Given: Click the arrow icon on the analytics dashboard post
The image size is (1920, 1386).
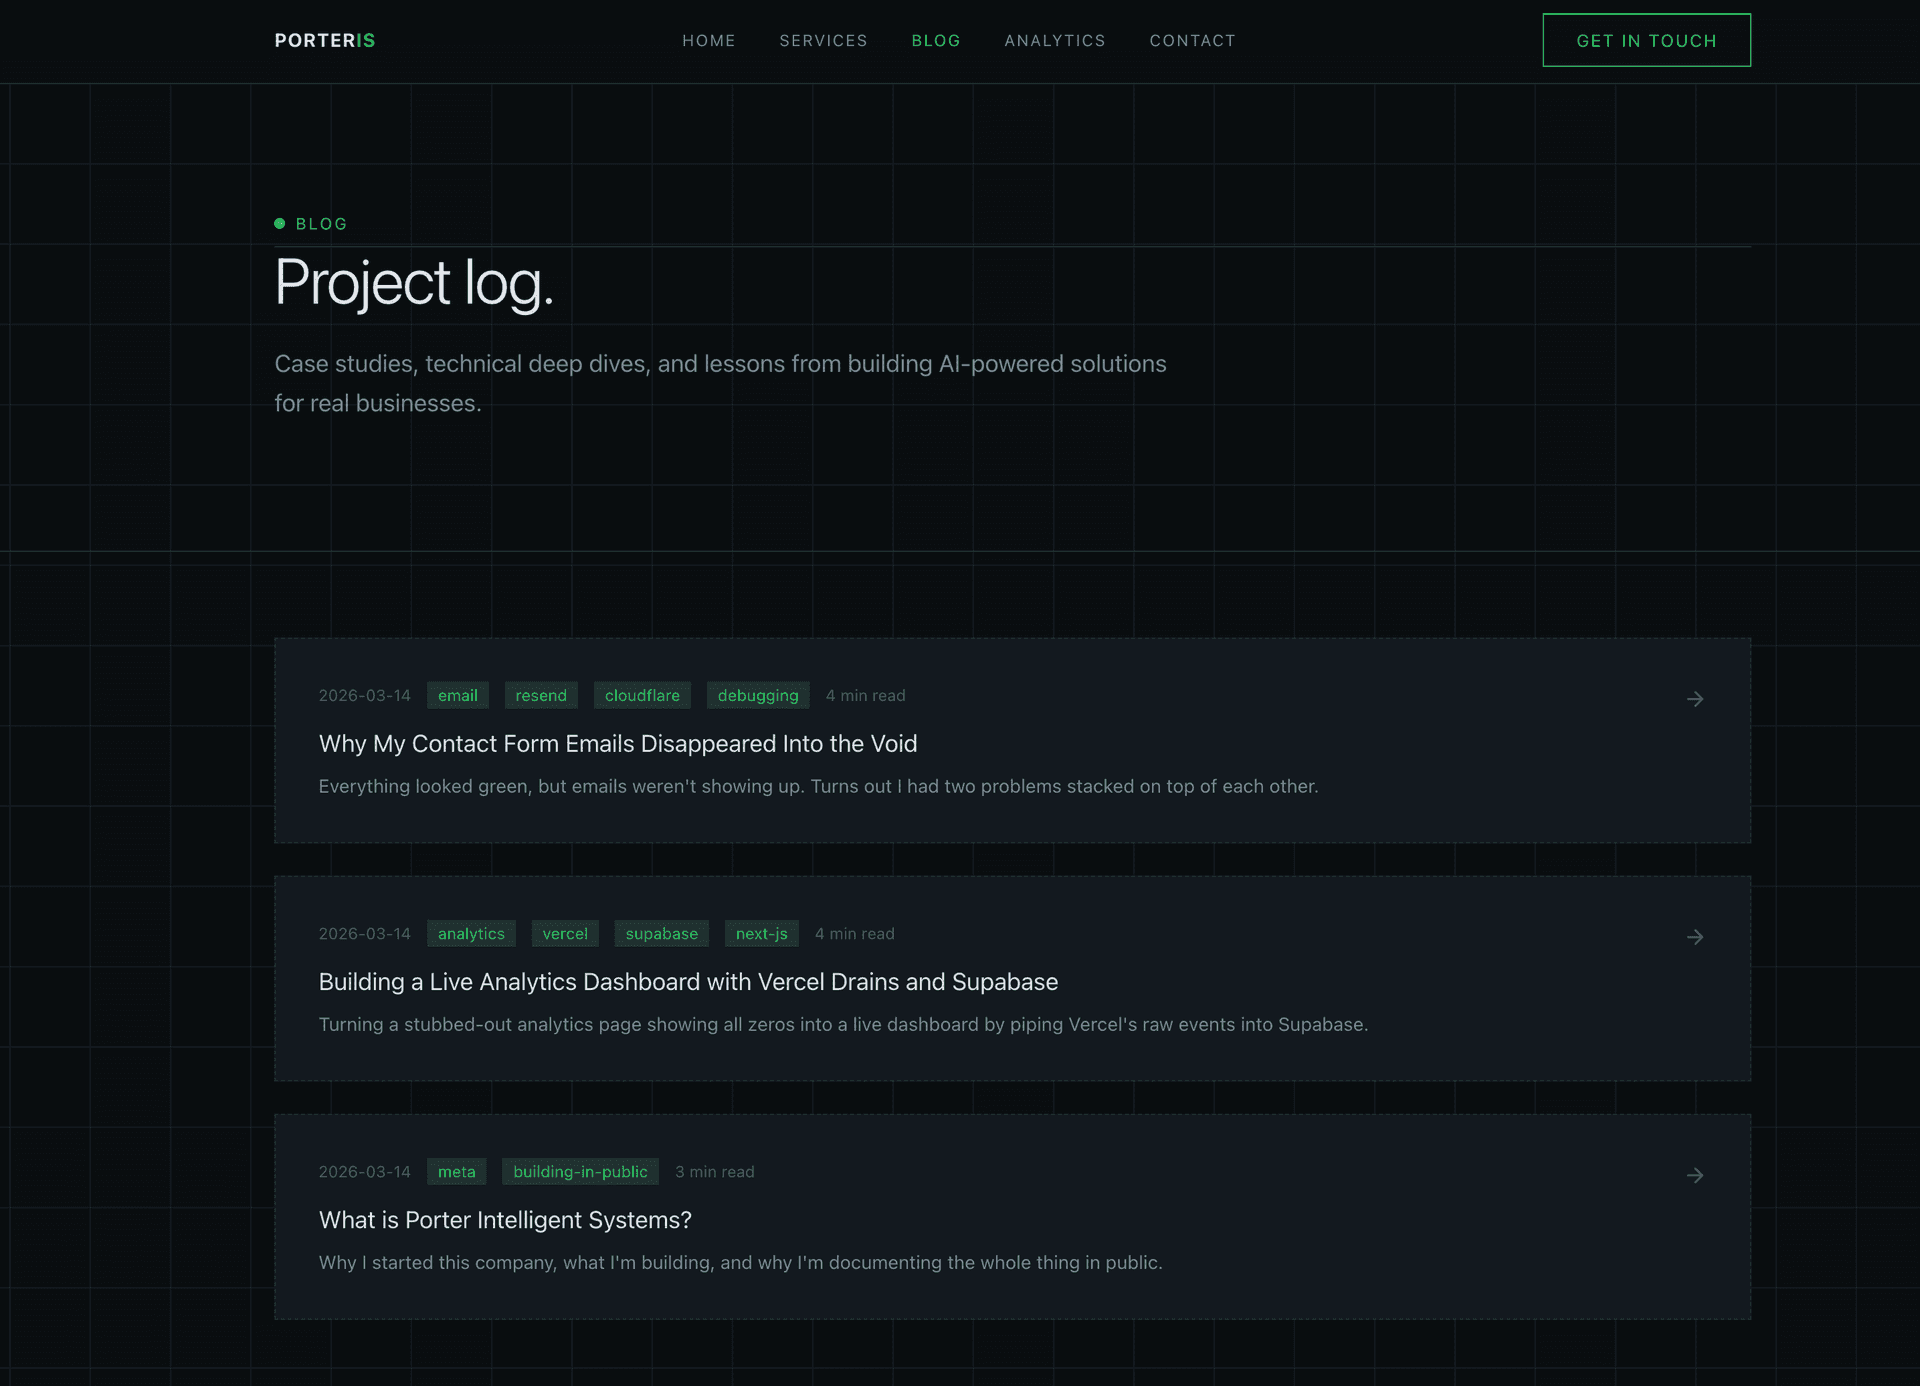Looking at the screenshot, I should [1695, 937].
